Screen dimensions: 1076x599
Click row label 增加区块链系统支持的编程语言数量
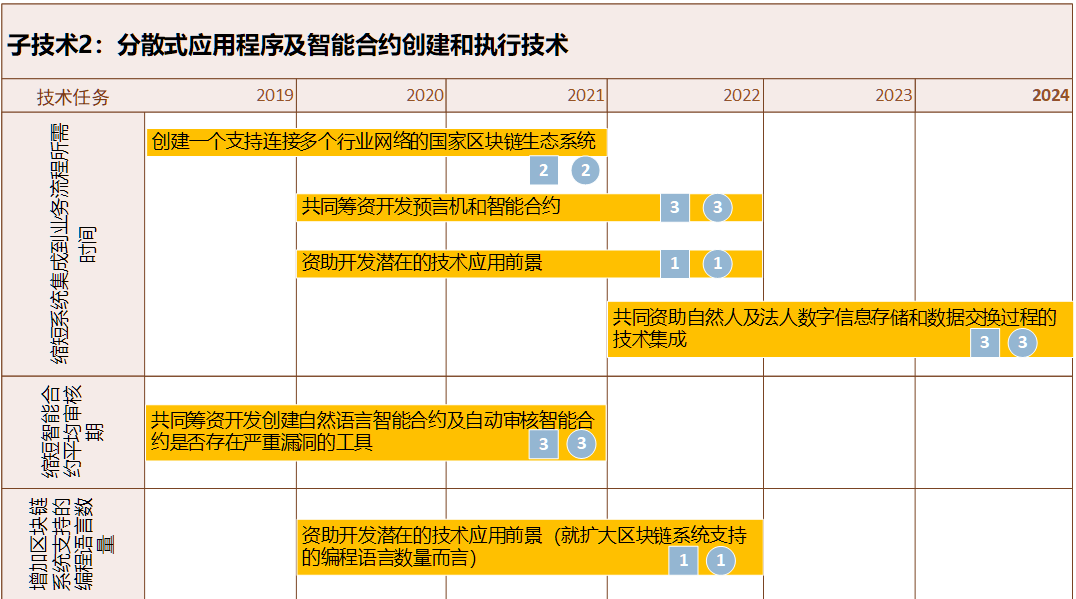pyautogui.click(x=72, y=544)
